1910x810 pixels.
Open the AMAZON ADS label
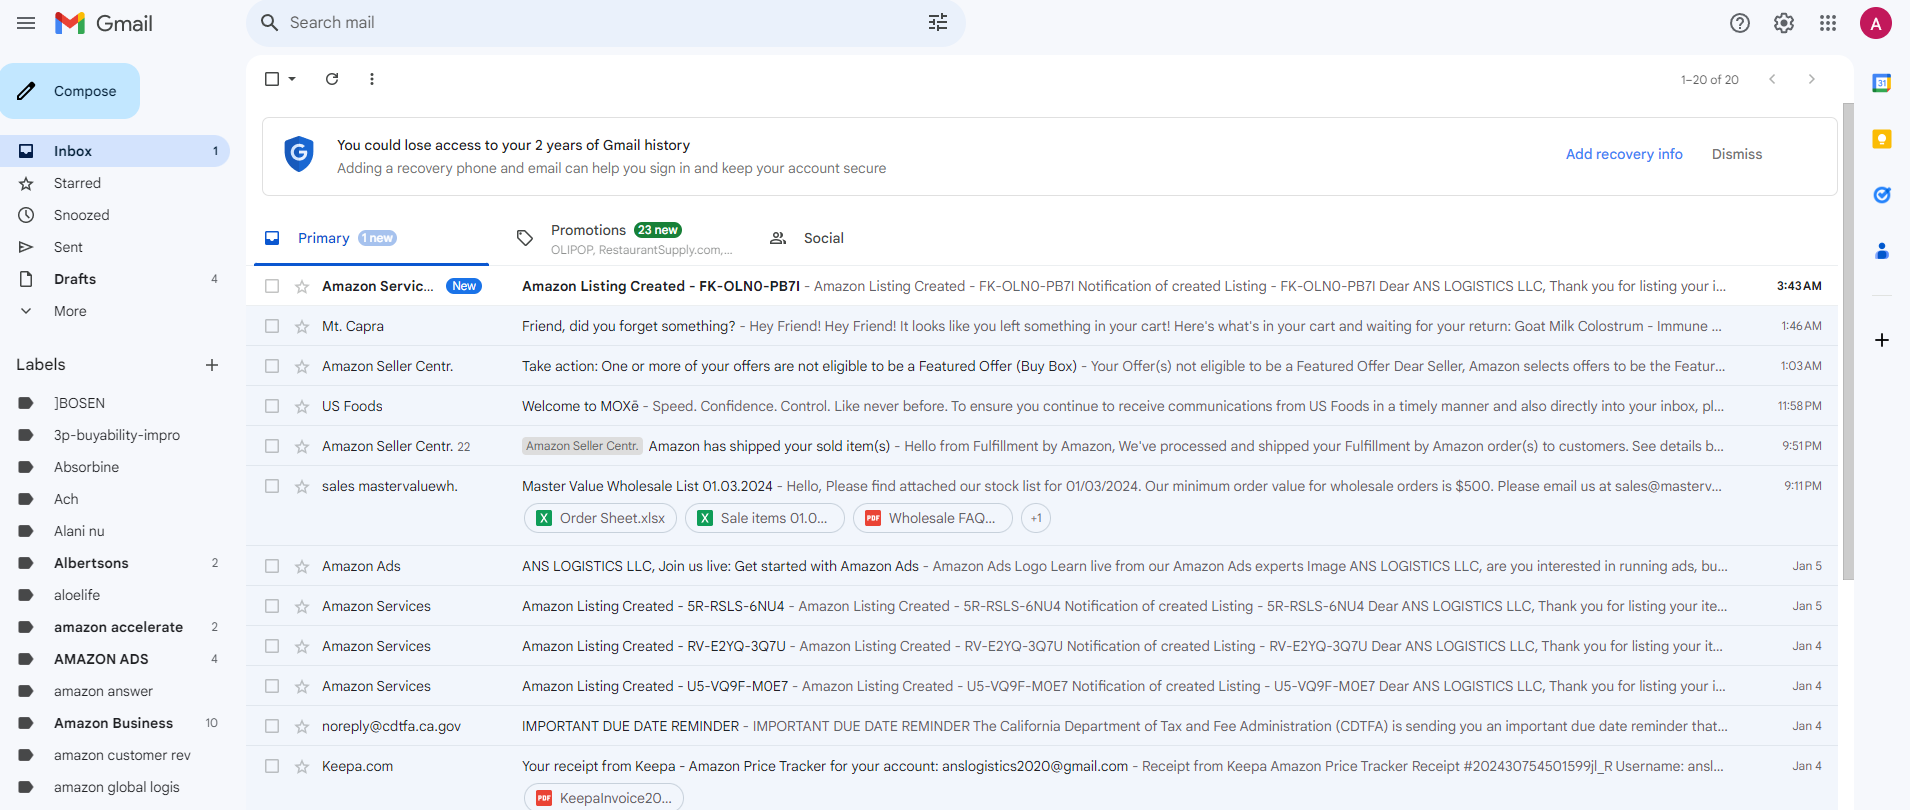(x=115, y=659)
